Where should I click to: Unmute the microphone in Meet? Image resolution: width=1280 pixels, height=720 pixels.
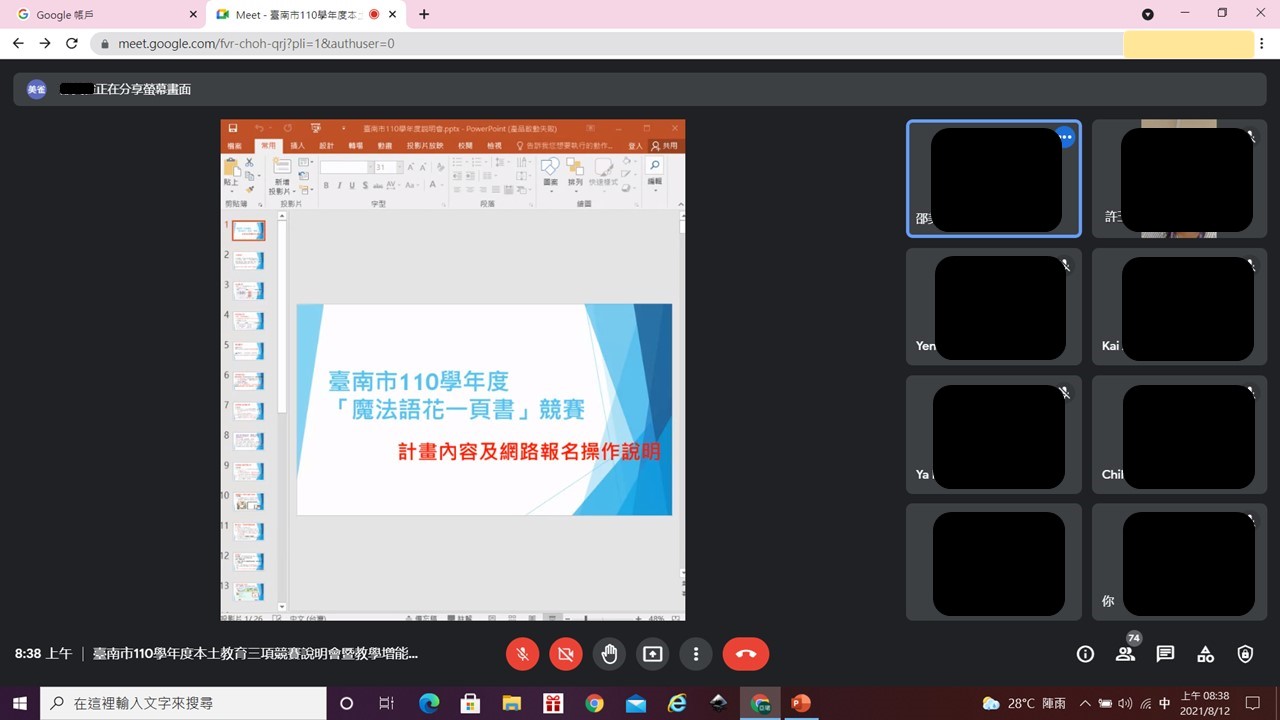[x=522, y=654]
